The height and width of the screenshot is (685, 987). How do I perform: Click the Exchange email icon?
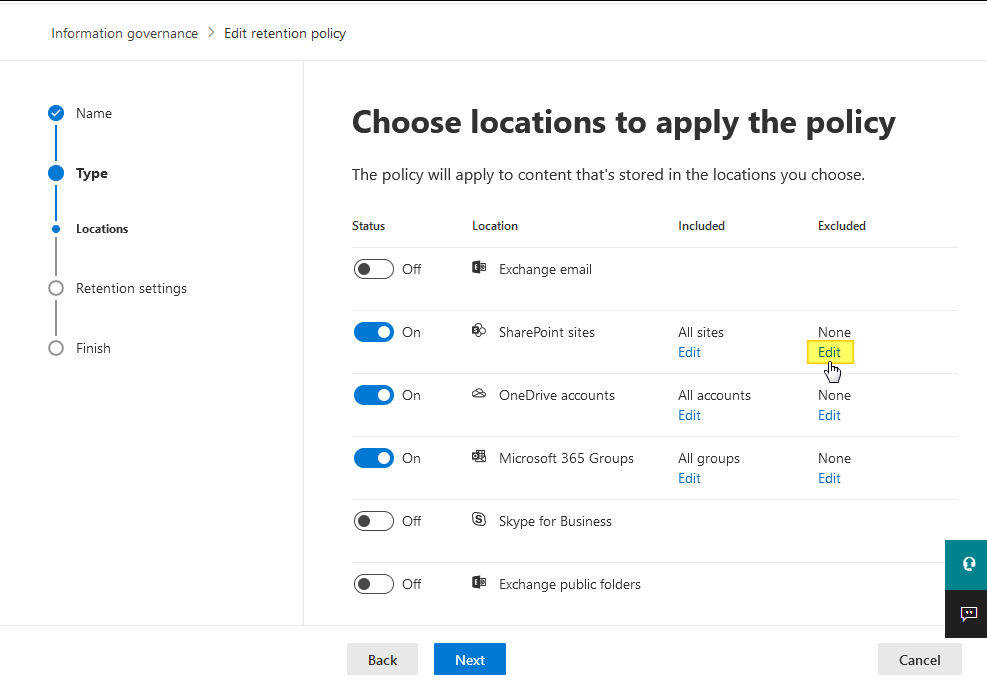pos(479,268)
